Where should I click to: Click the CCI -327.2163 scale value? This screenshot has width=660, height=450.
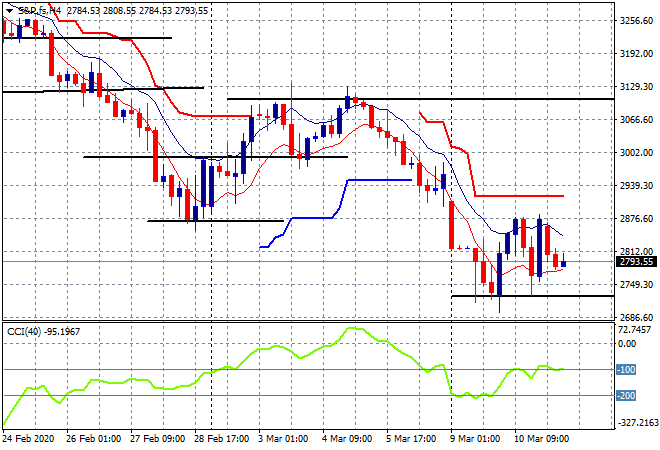click(x=637, y=422)
